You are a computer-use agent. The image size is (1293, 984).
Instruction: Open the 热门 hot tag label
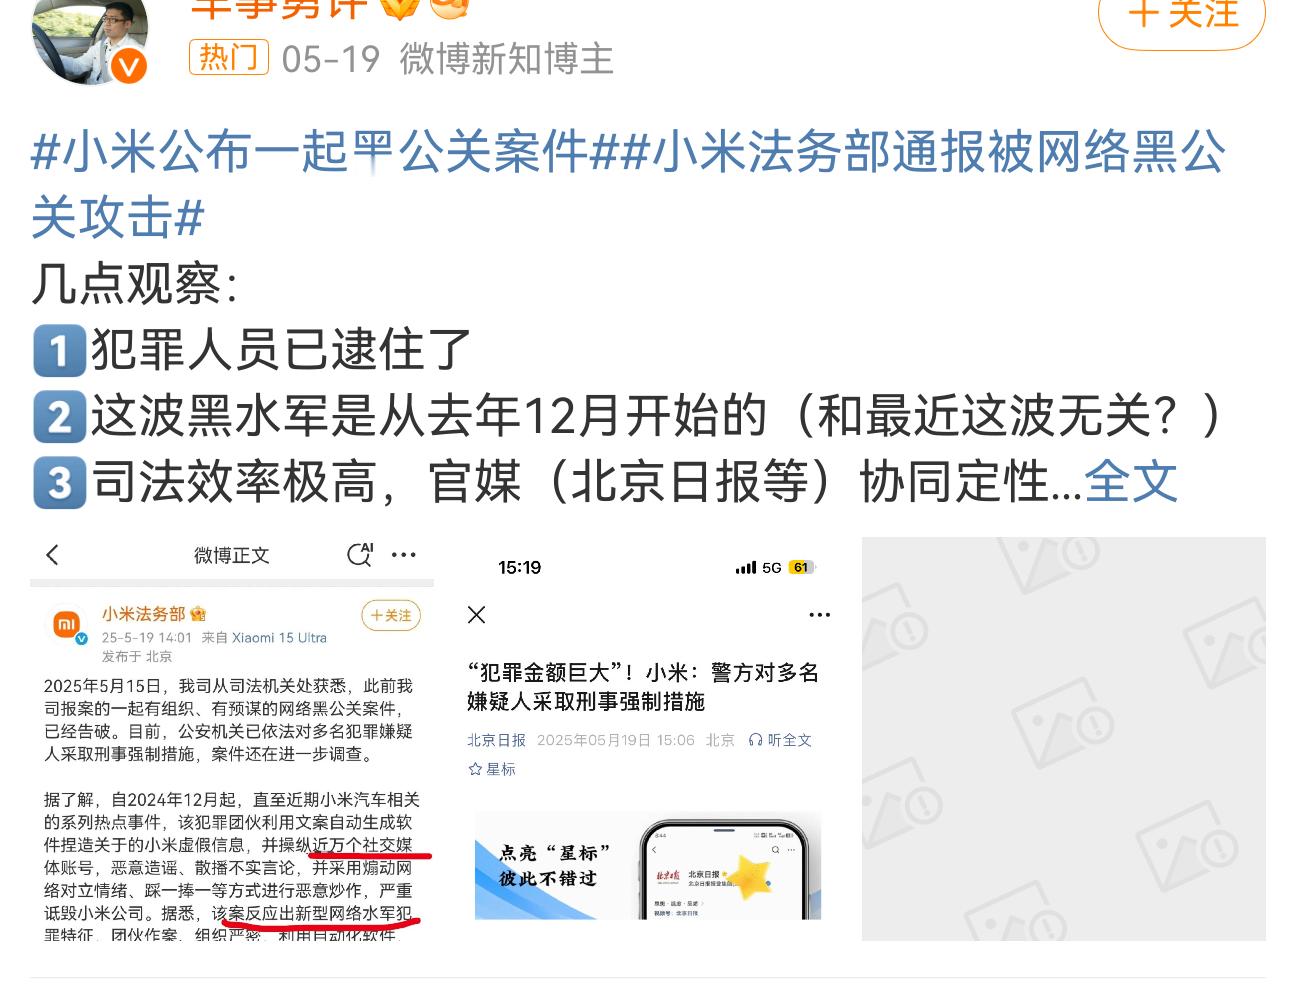(x=229, y=58)
